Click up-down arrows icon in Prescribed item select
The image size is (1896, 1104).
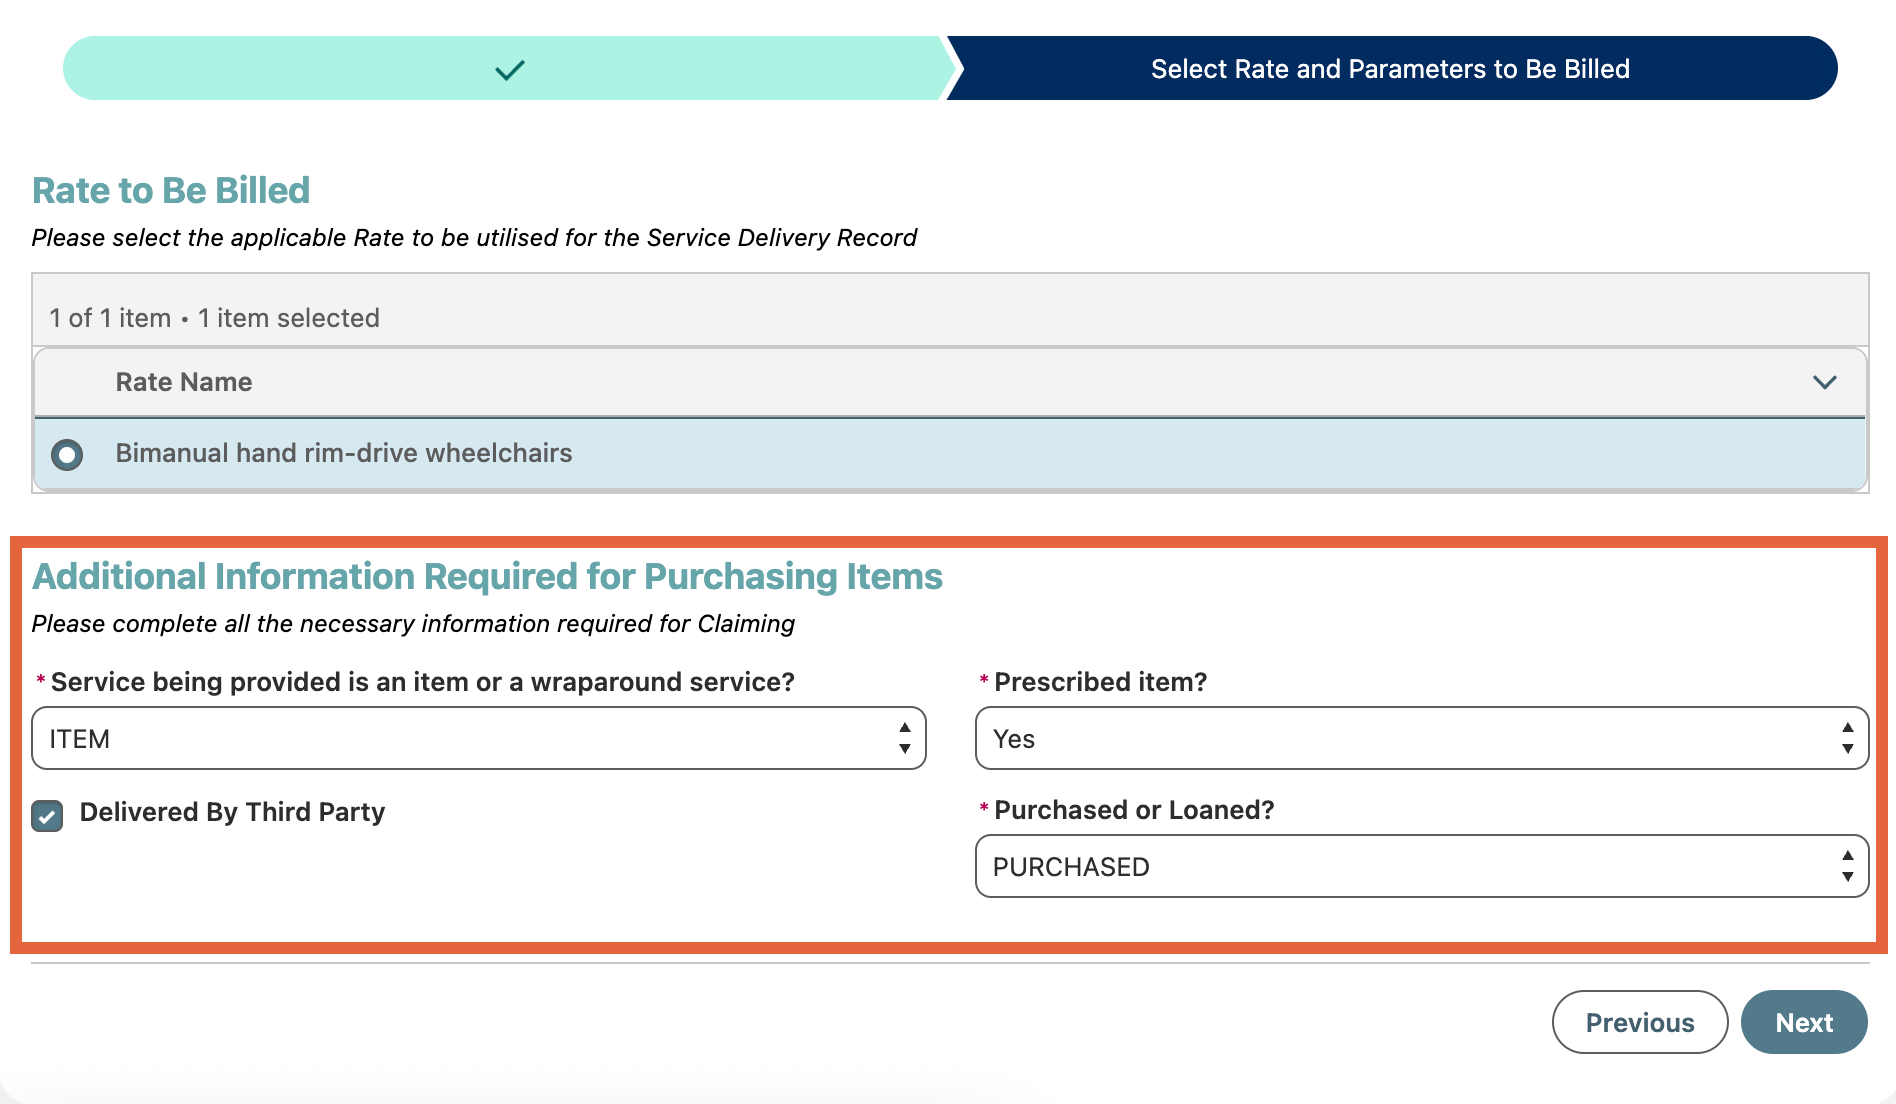click(1847, 738)
